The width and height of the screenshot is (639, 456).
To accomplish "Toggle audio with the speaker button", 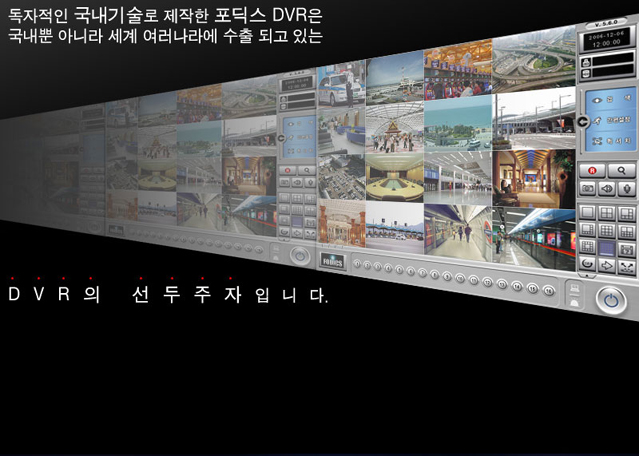I will pyautogui.click(x=607, y=189).
